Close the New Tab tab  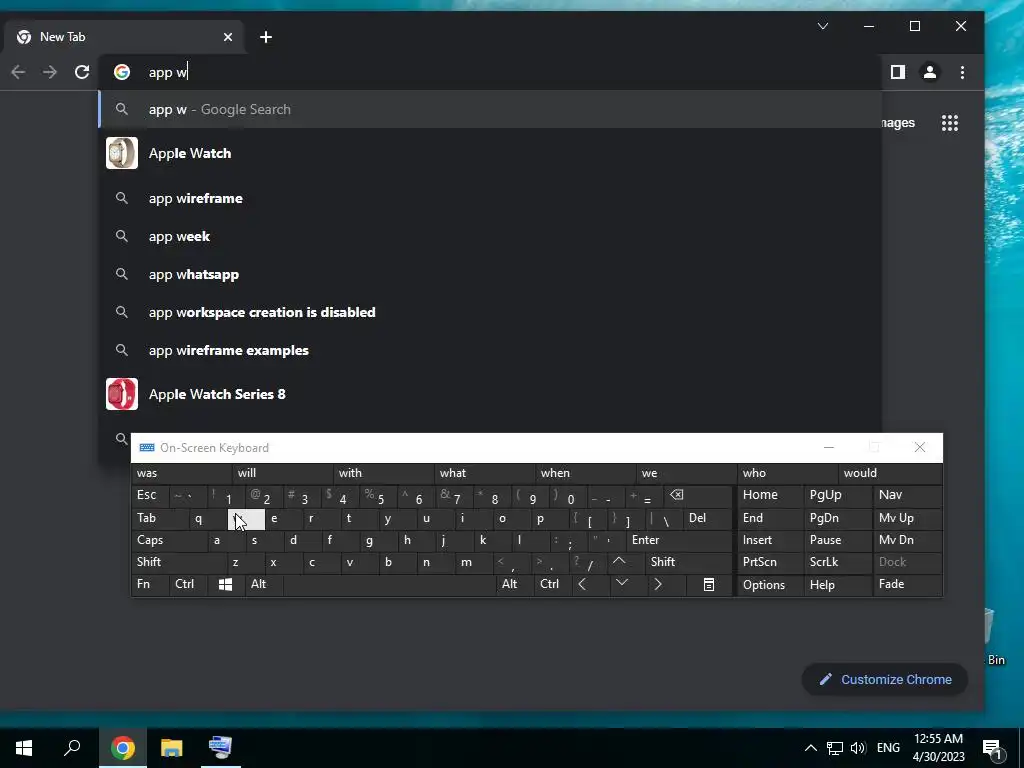228,37
